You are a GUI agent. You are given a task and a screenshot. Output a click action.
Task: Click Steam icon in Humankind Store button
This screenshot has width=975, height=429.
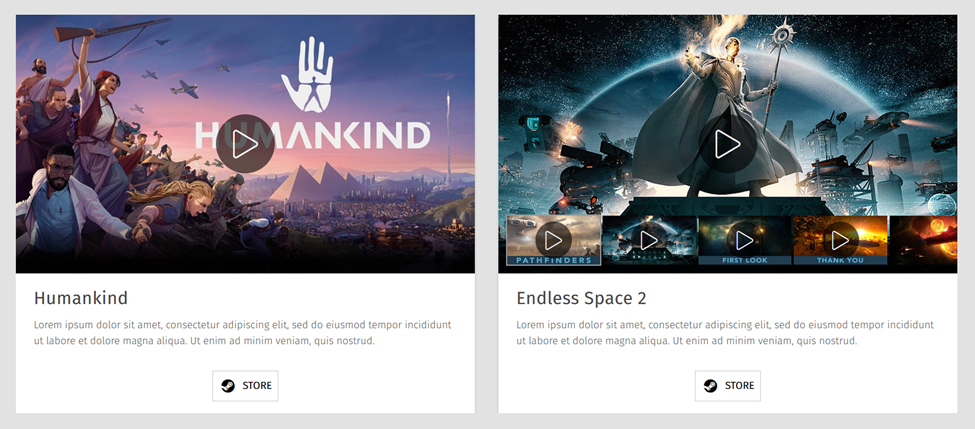[x=228, y=385]
